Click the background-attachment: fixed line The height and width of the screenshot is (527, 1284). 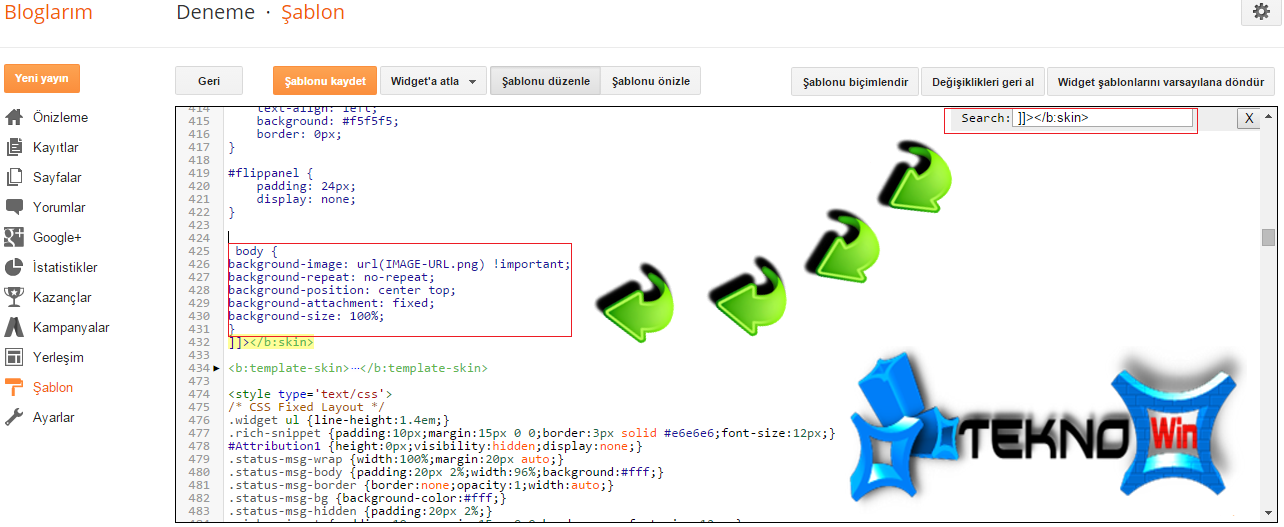(331, 303)
